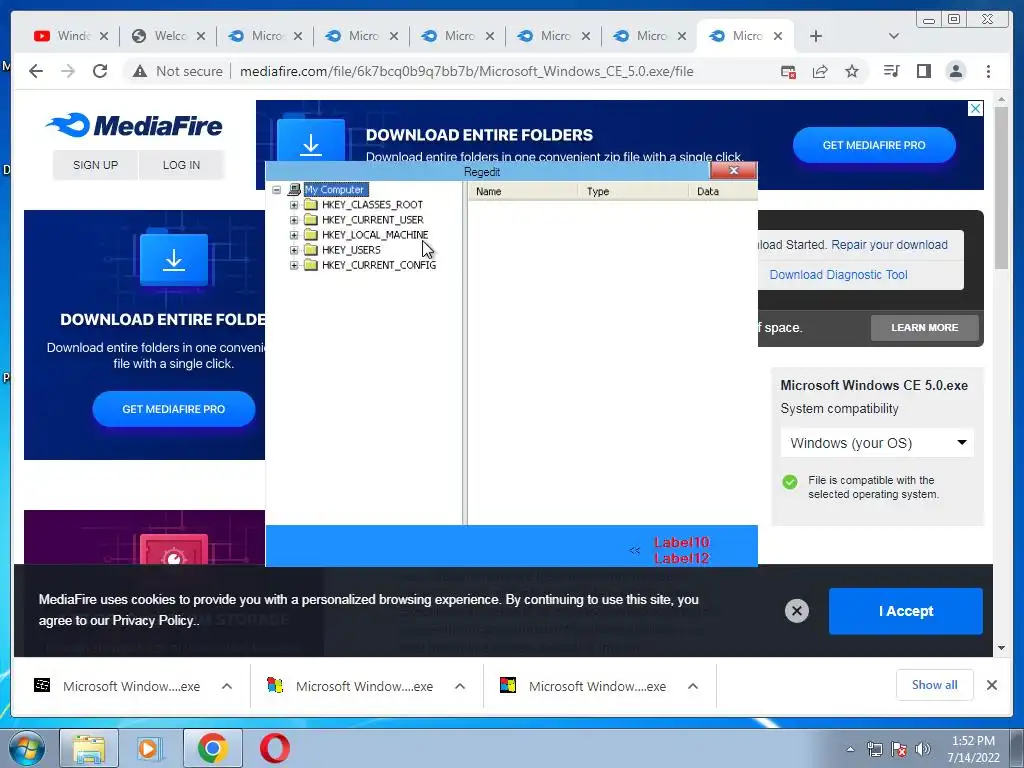Select the HKEY_CURRENT_USER folder icon
Viewport: 1024px width, 768px height.
click(x=311, y=220)
